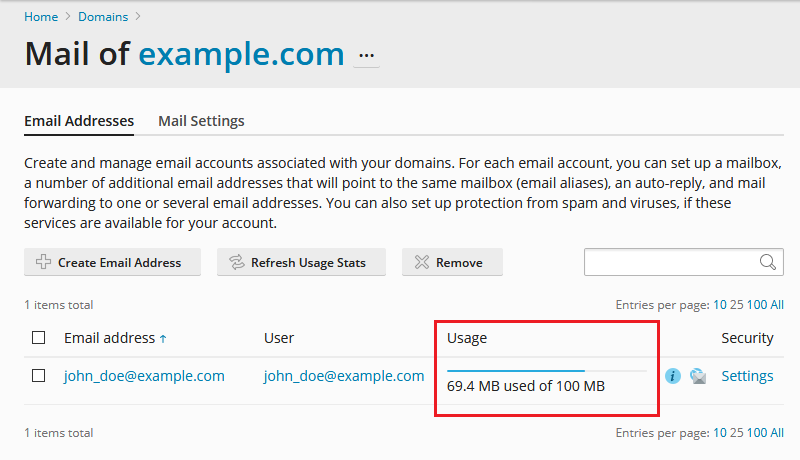This screenshot has height=460, width=800.
Task: Go to Home in the breadcrumb
Action: 41,16
